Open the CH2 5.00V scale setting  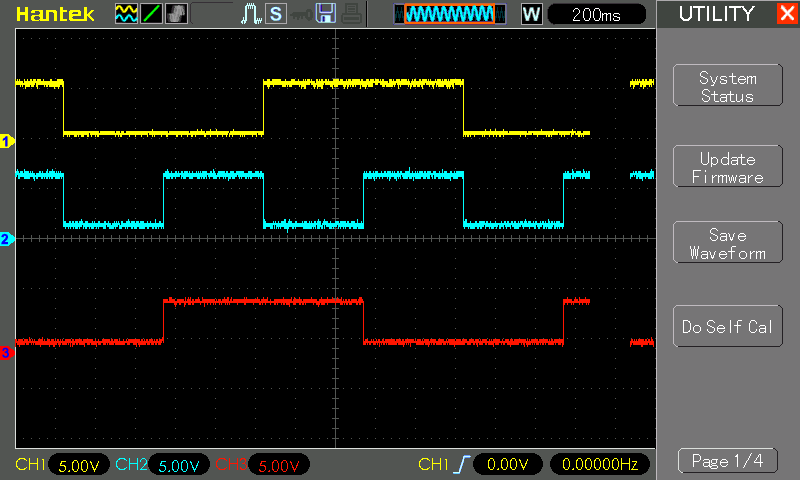[178, 465]
